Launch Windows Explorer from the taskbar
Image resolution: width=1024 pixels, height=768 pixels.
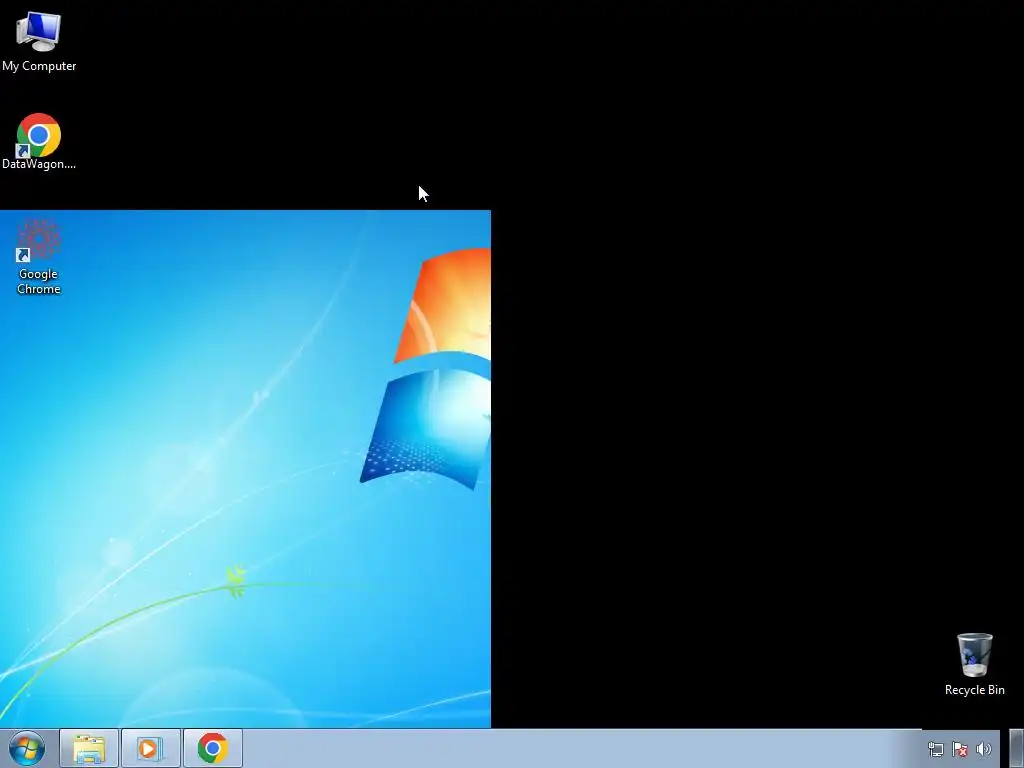(x=89, y=748)
